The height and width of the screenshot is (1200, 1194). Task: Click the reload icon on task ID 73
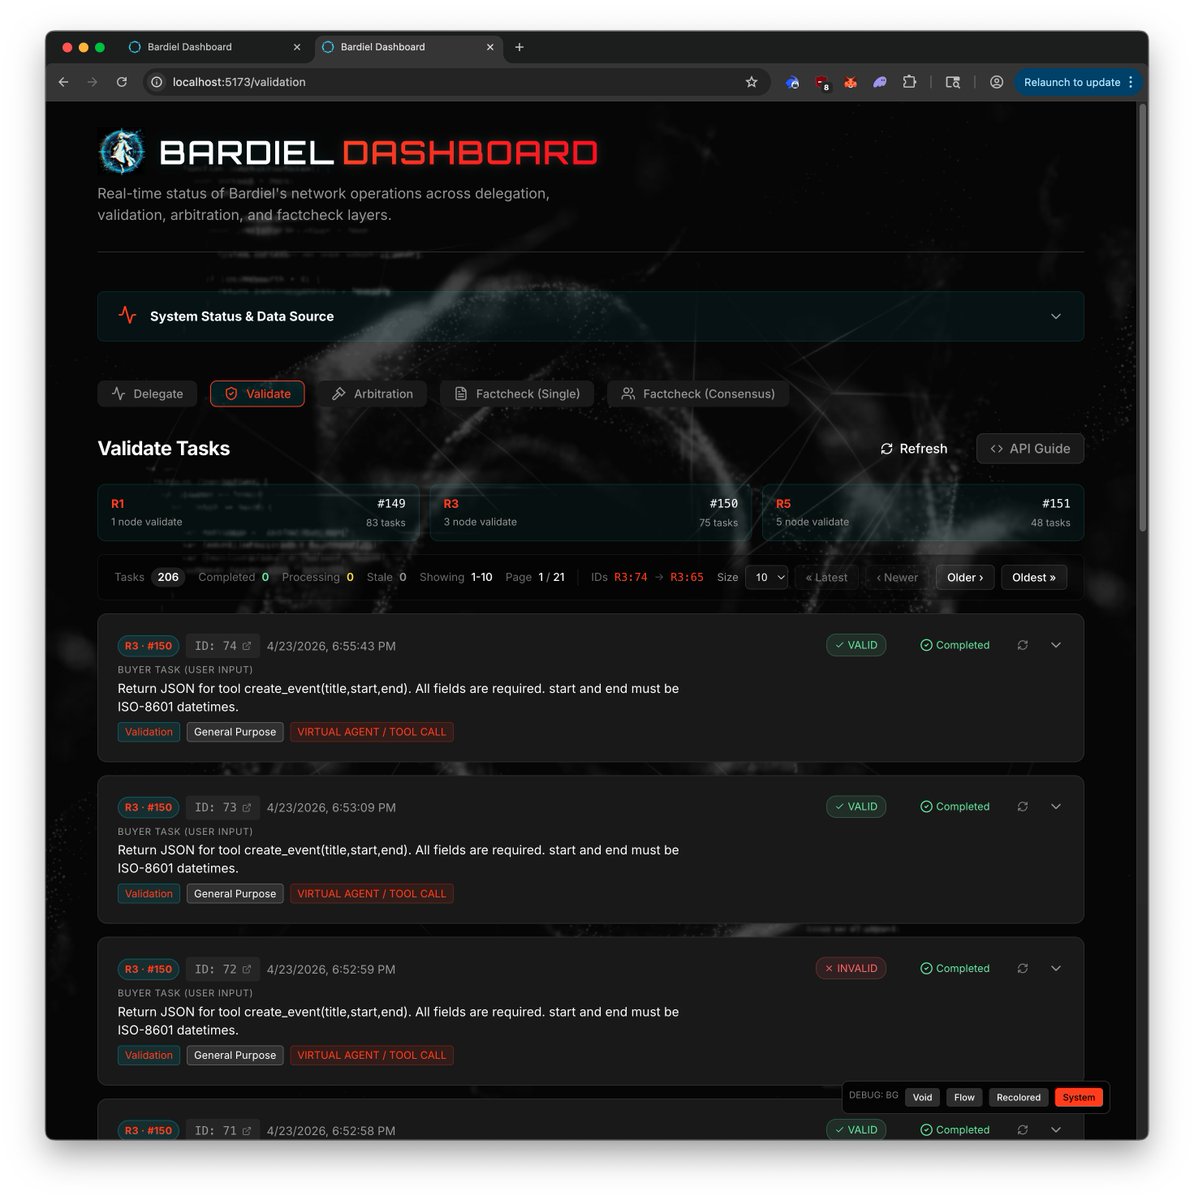[x=1022, y=807]
